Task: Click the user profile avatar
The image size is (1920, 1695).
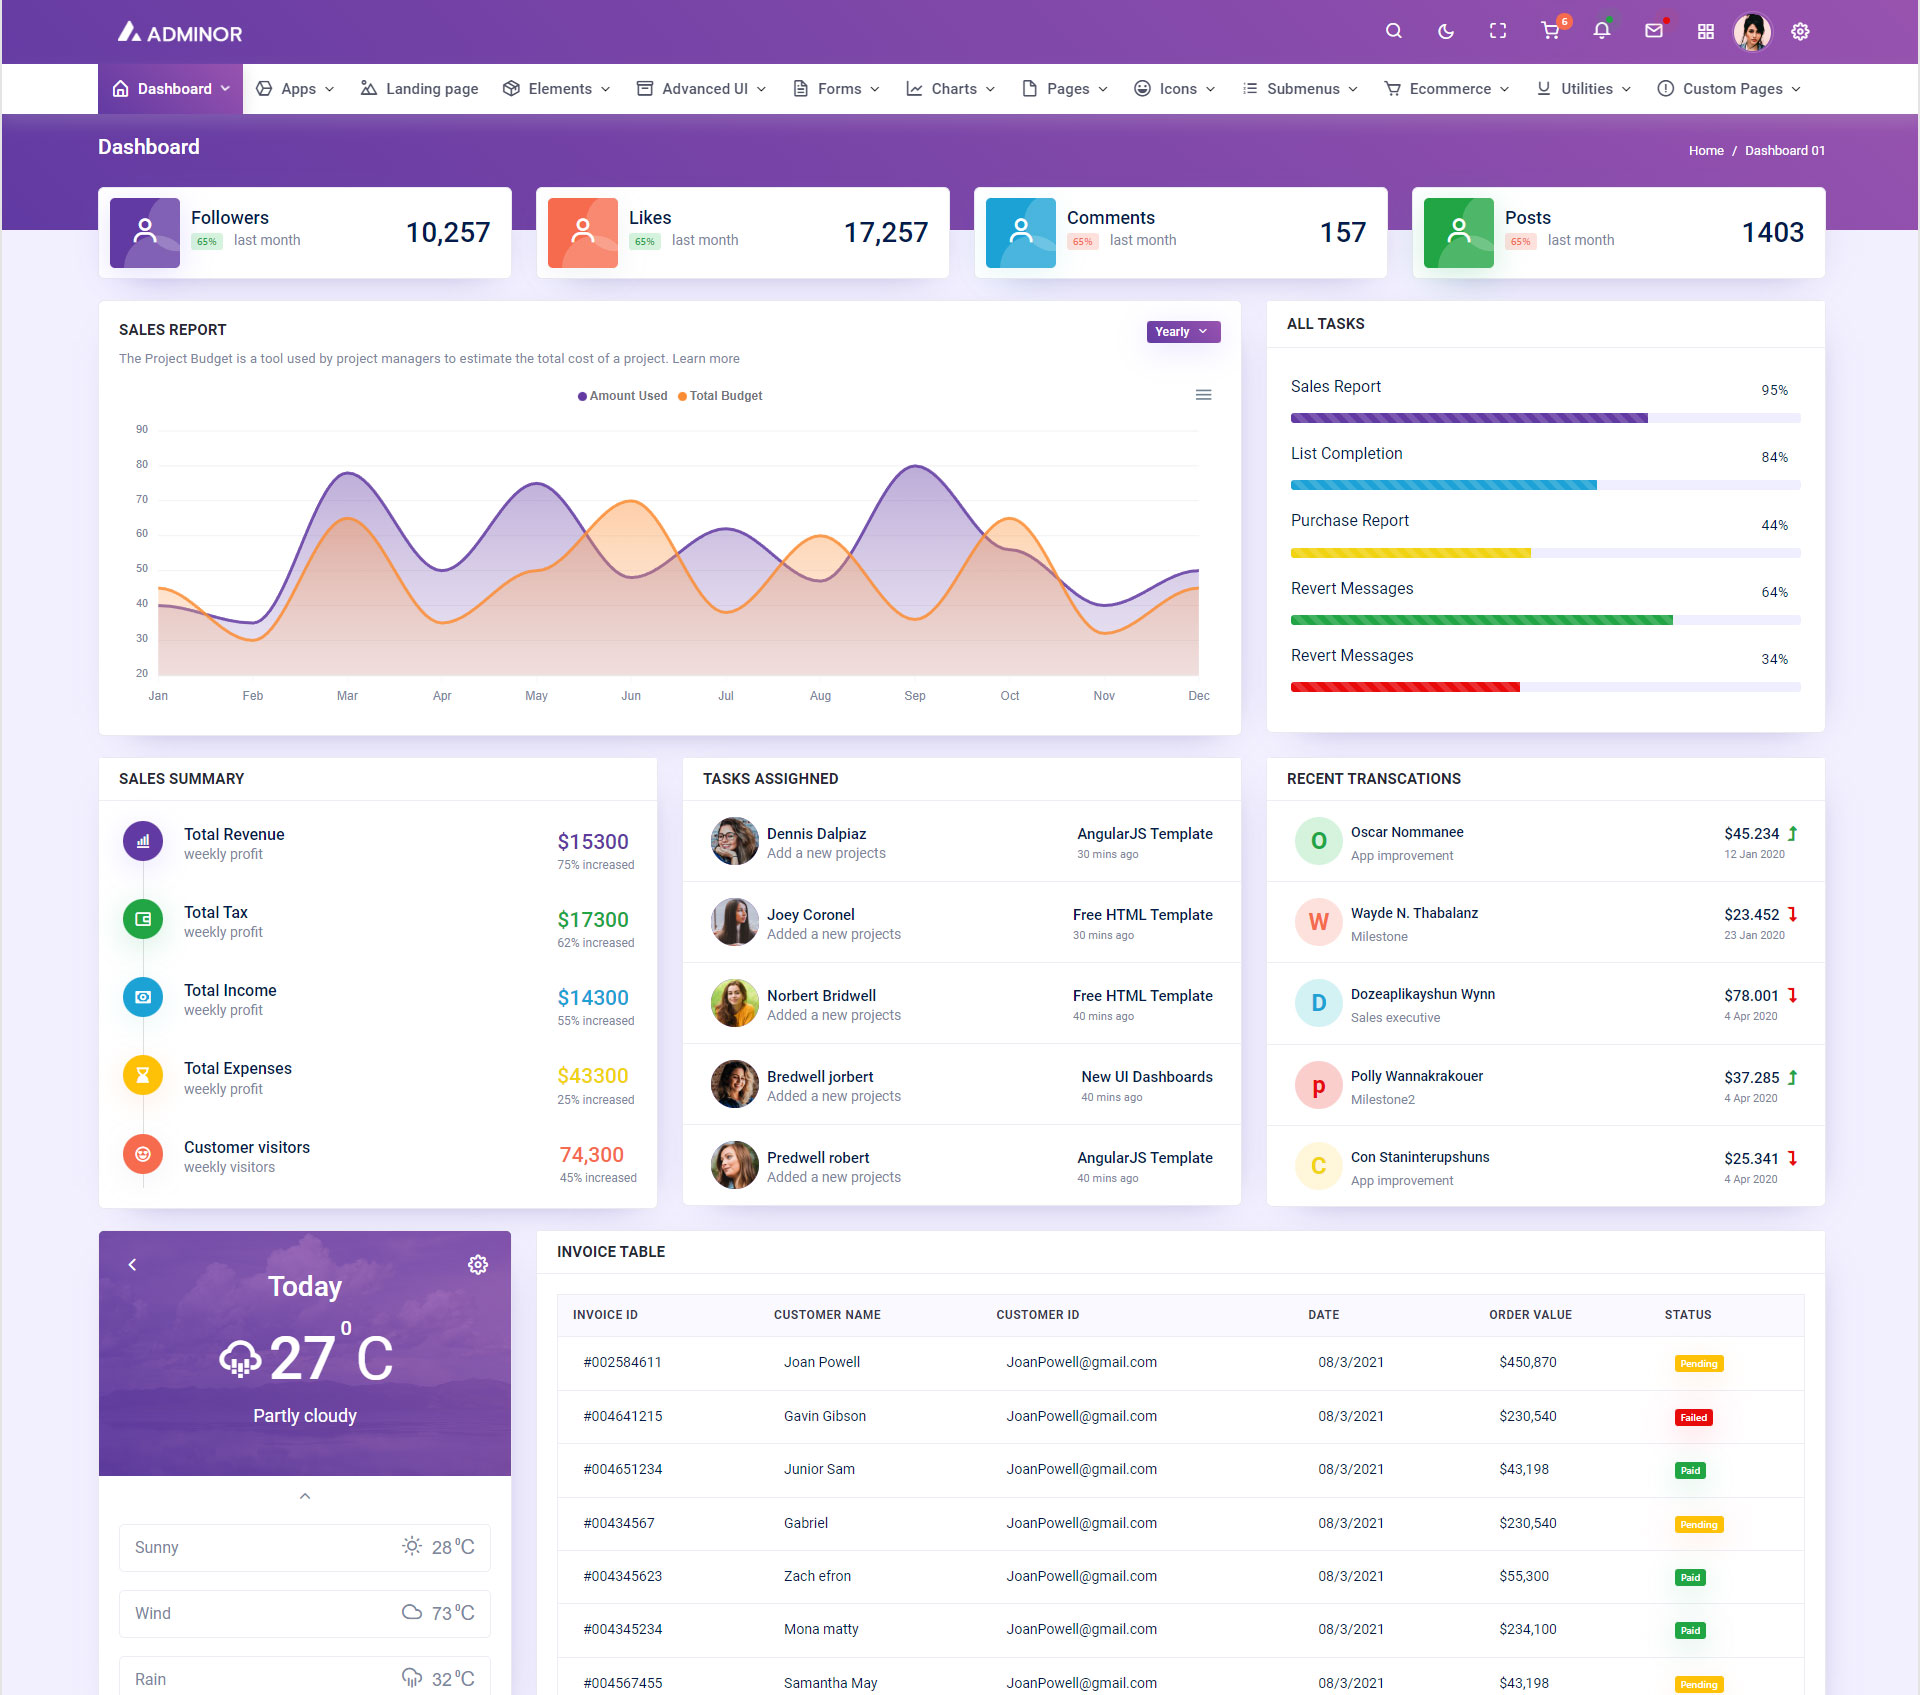Action: pos(1752,32)
